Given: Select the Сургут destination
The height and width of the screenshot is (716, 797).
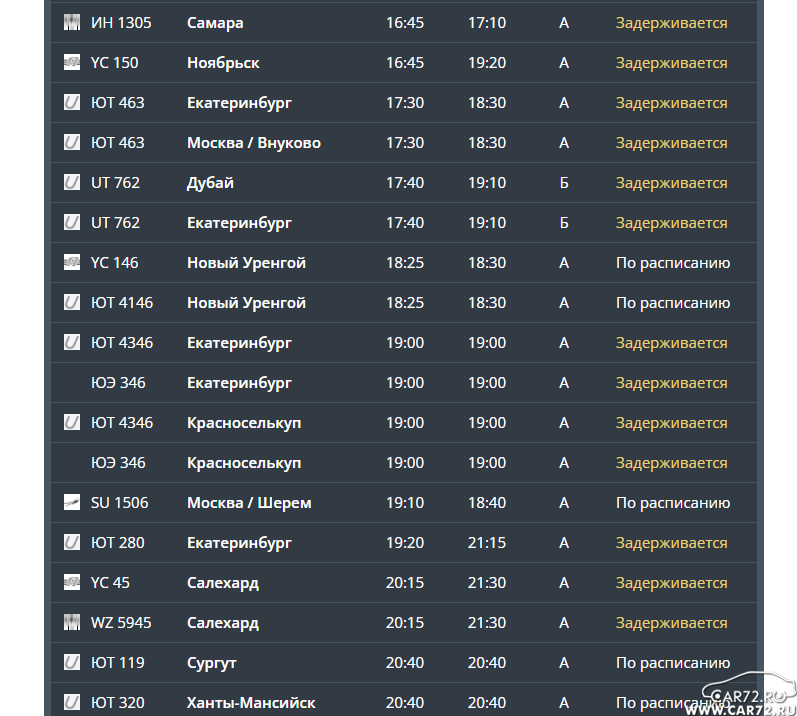Looking at the screenshot, I should coord(211,663).
